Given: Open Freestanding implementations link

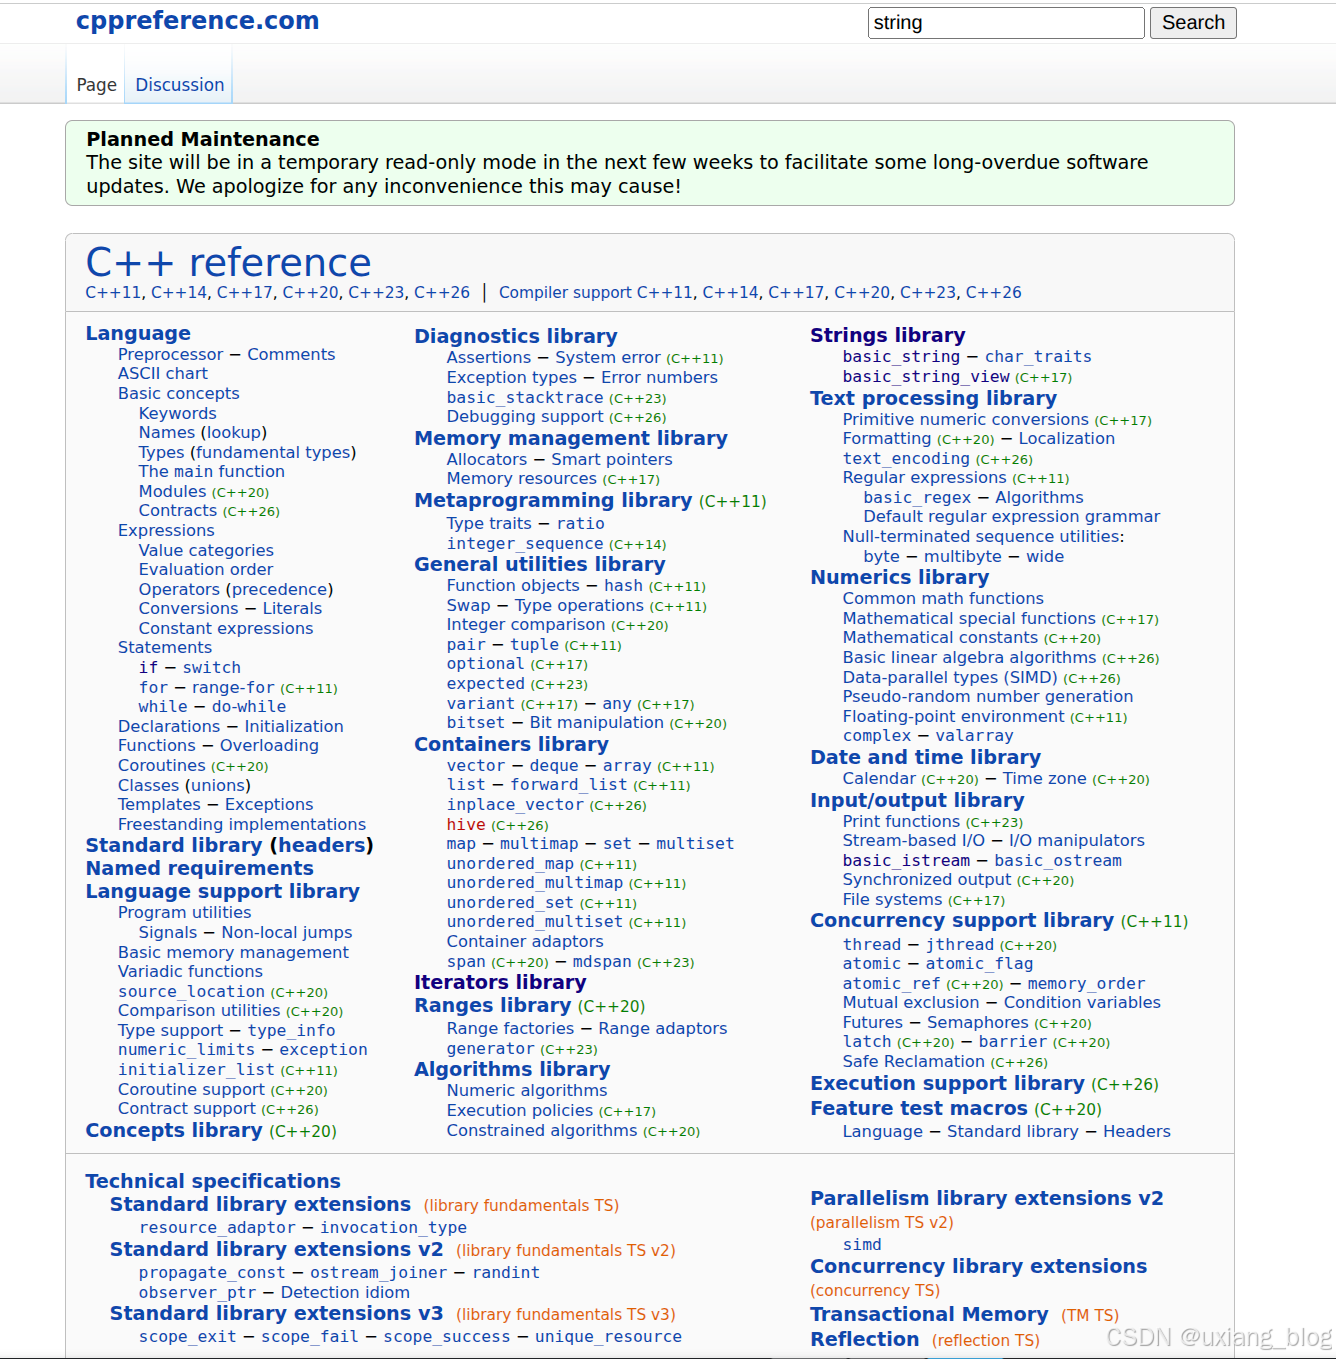Looking at the screenshot, I should coord(242,824).
